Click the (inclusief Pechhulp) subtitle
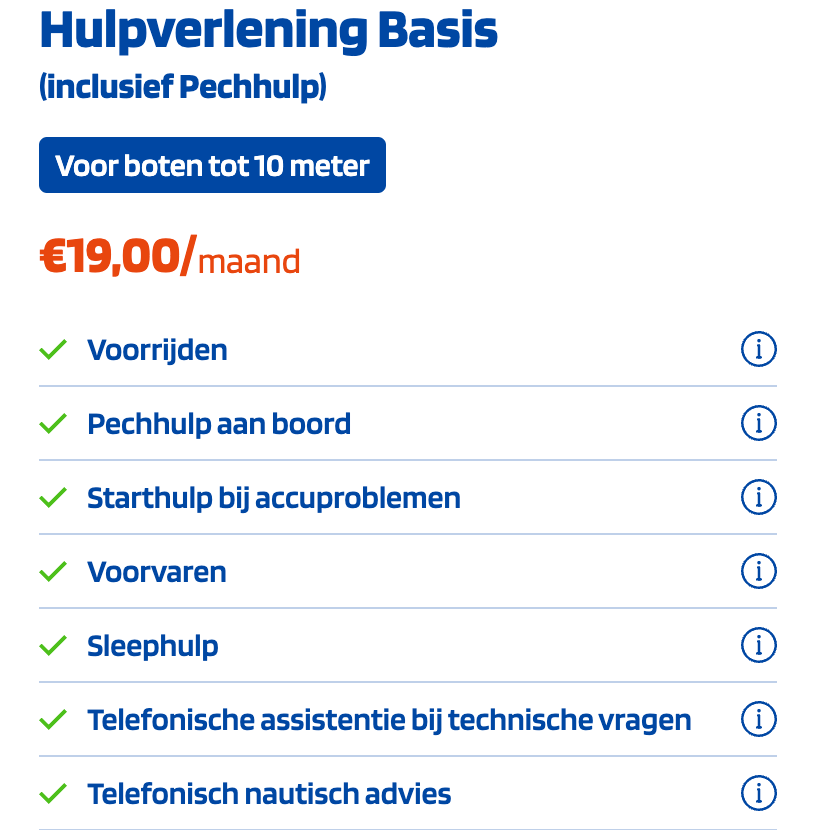The height and width of the screenshot is (830, 816). pyautogui.click(x=183, y=87)
